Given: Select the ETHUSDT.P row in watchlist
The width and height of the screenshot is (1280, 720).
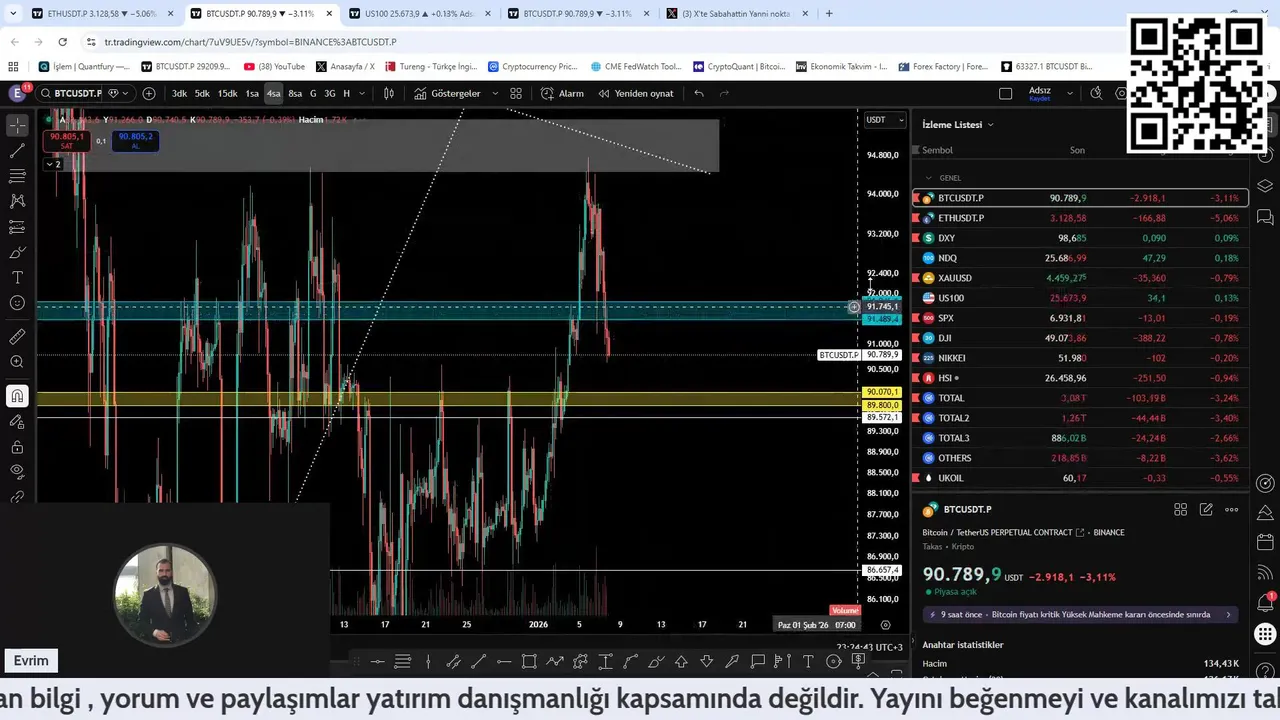Looking at the screenshot, I should click(1080, 218).
